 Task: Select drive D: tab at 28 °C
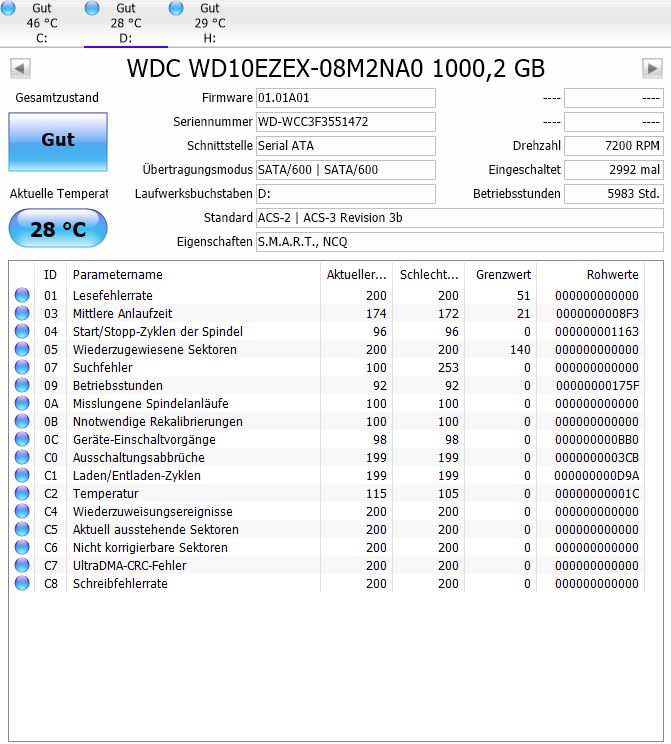pyautogui.click(x=126, y=23)
